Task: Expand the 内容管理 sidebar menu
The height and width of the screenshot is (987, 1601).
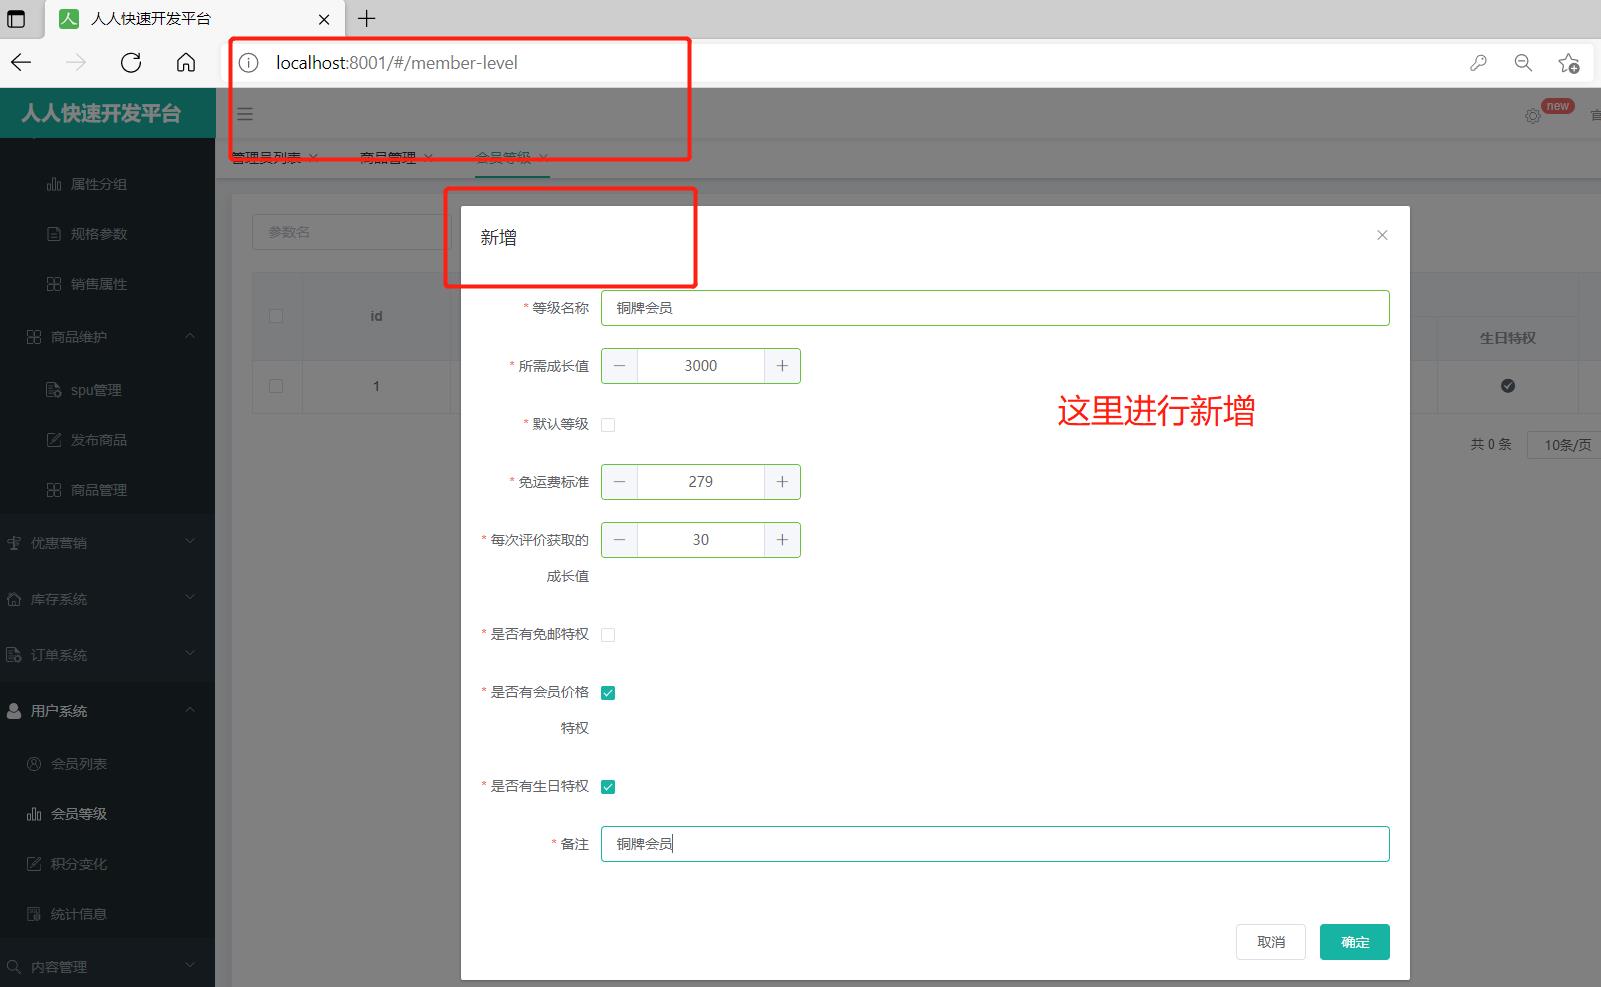Action: (107, 966)
